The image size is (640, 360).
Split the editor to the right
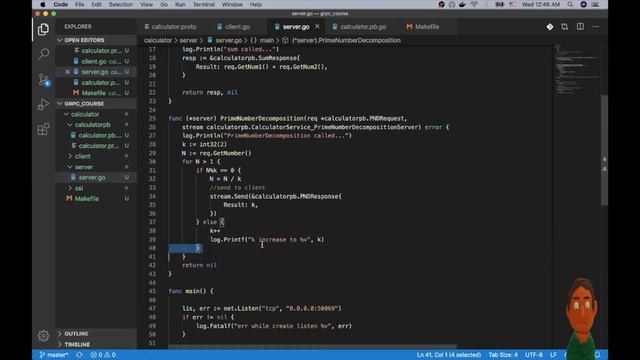point(580,27)
